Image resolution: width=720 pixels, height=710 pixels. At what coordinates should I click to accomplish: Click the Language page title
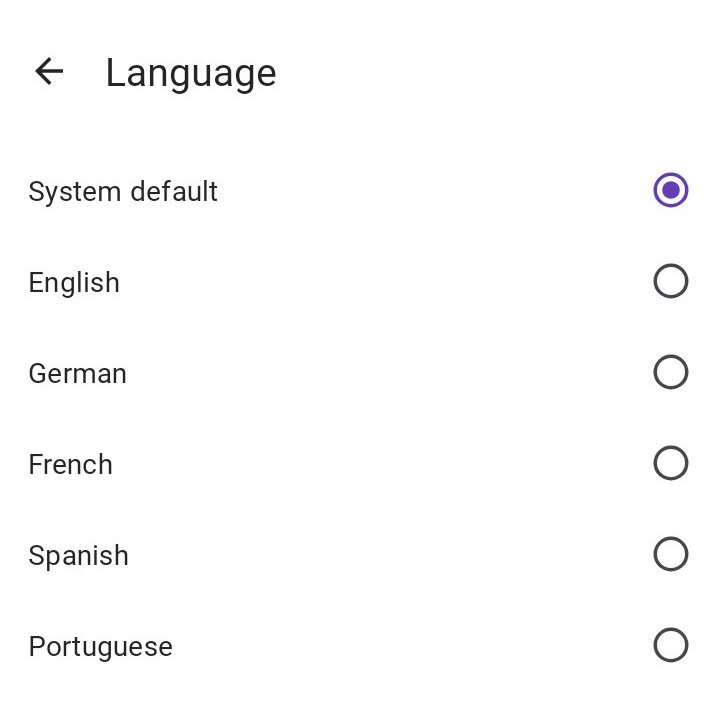pos(190,73)
